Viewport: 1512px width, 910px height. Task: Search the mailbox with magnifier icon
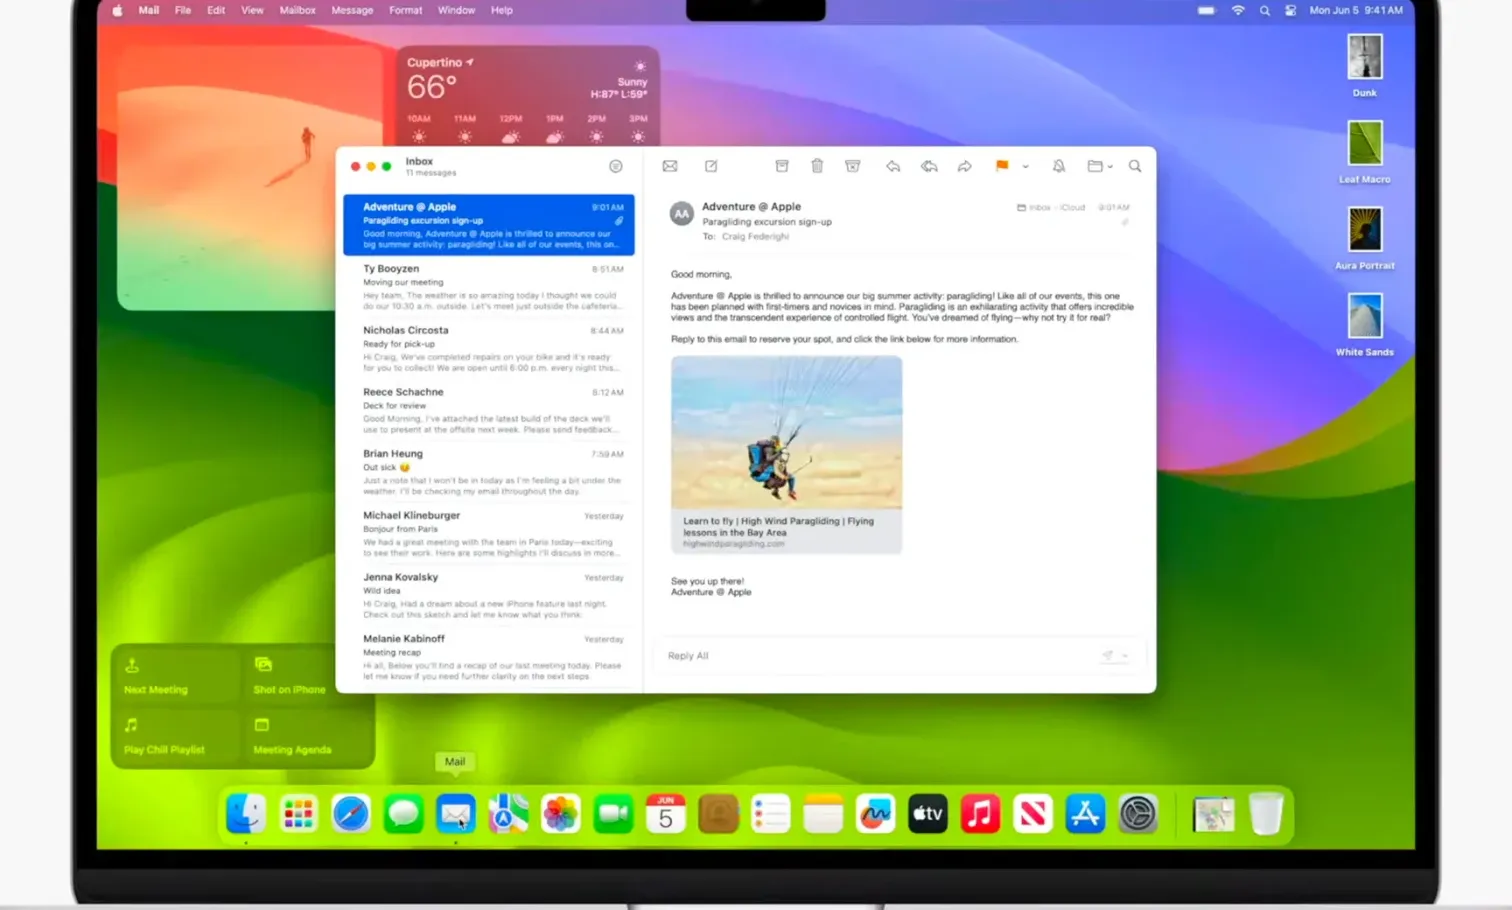[1135, 166]
